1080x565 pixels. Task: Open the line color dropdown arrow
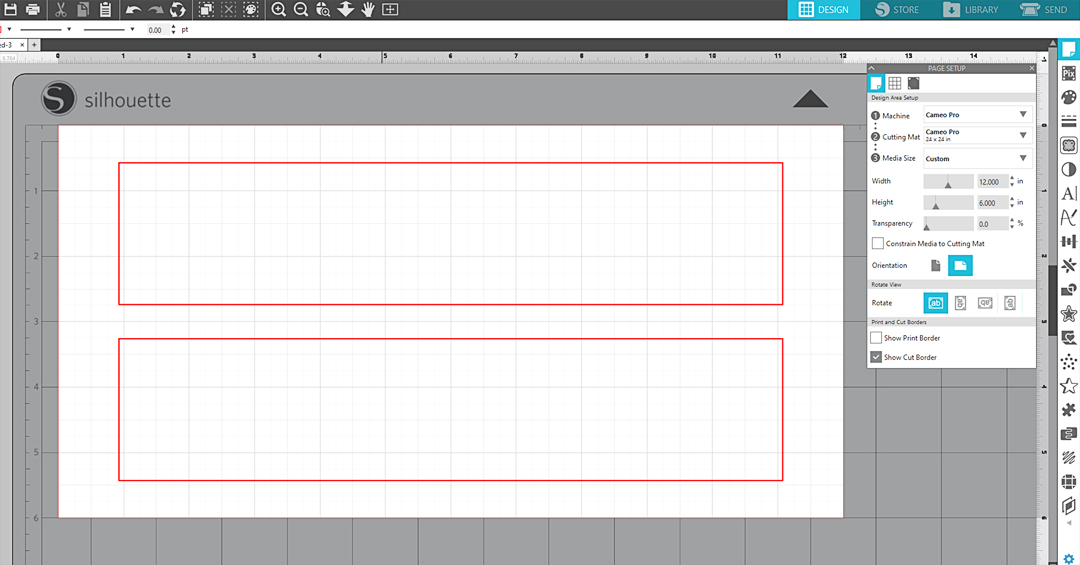tap(10, 30)
